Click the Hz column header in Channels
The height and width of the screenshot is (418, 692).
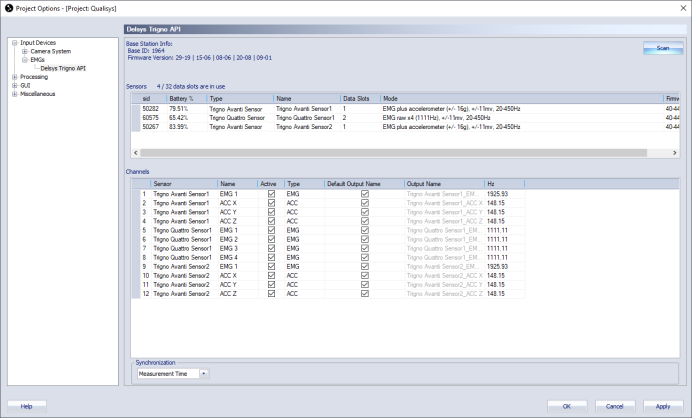[504, 184]
